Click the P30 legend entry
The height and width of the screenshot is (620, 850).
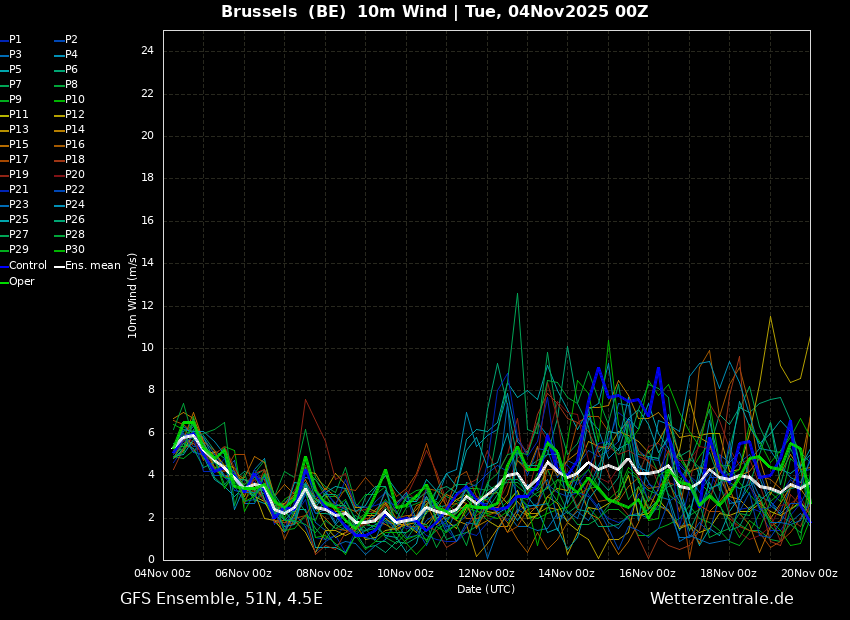pos(75,250)
